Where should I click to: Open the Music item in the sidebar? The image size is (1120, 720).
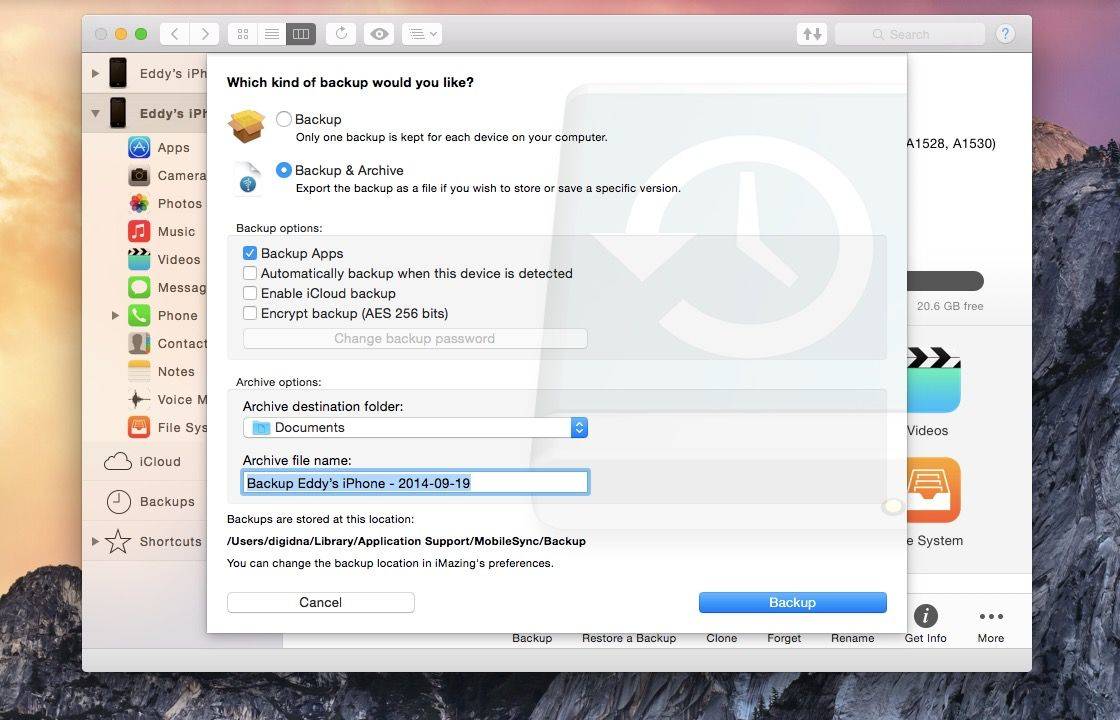click(x=176, y=231)
